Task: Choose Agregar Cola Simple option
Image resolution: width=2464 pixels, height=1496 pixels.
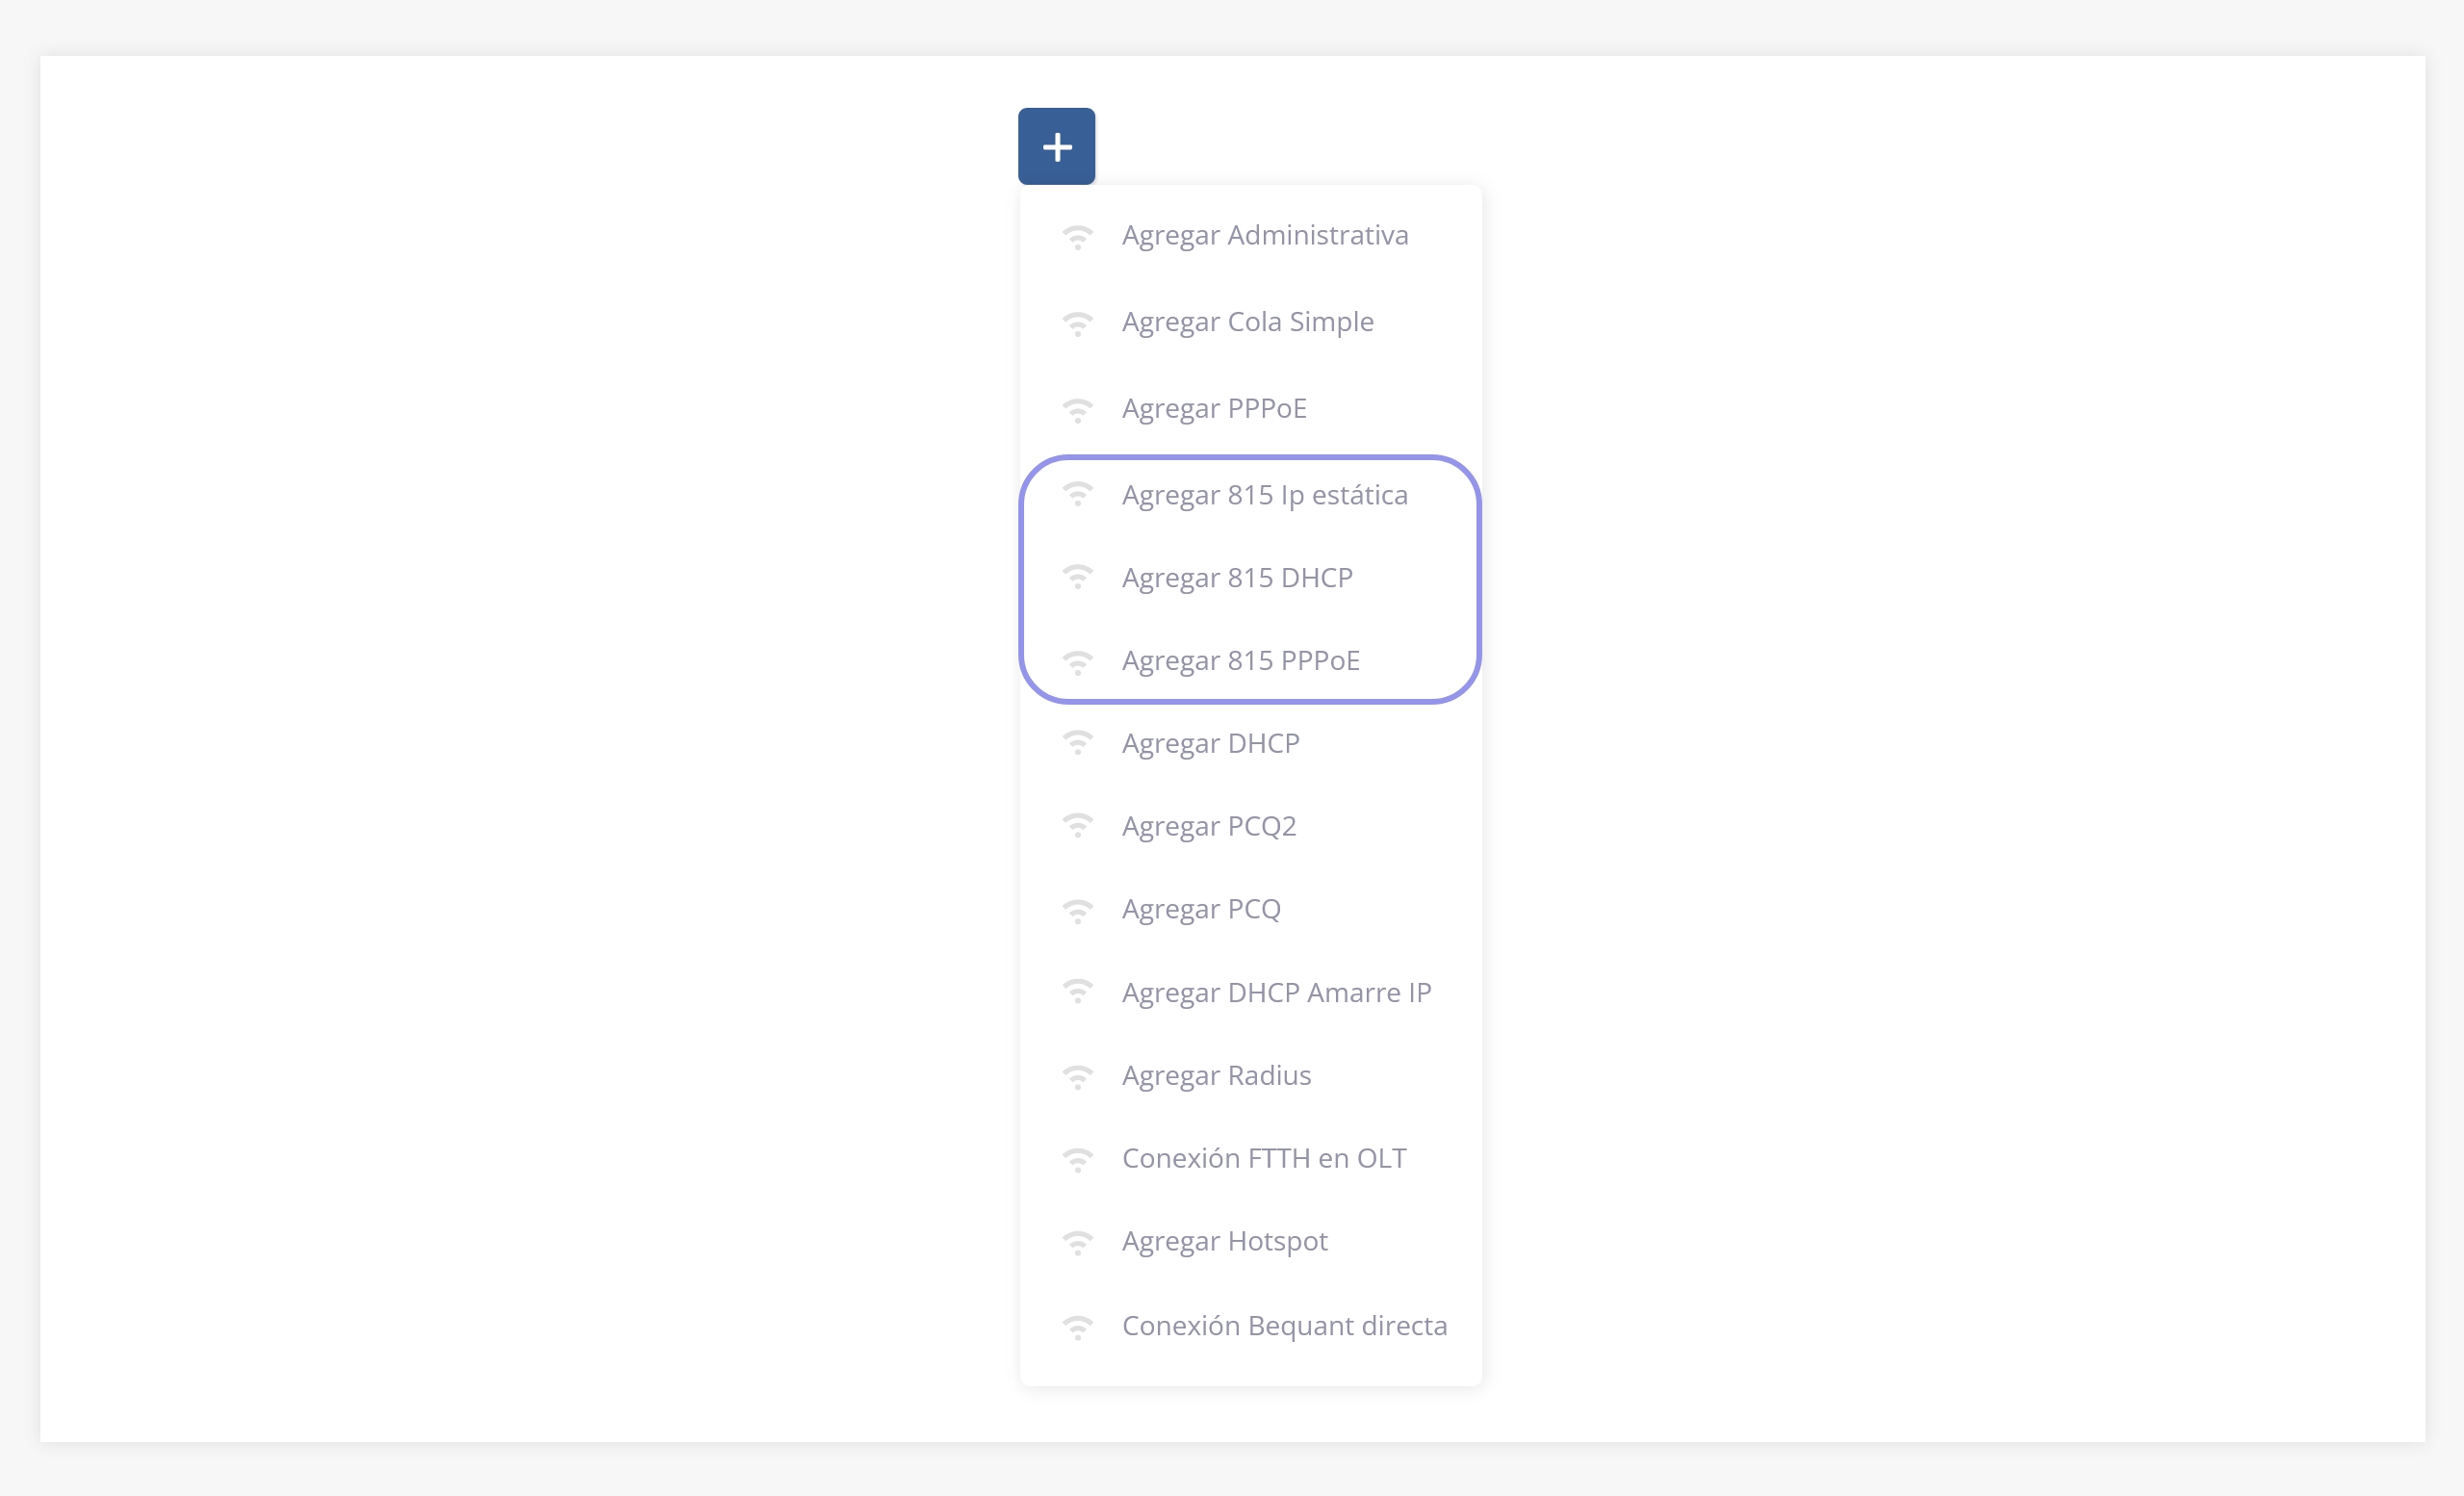Action: pos(1247,322)
